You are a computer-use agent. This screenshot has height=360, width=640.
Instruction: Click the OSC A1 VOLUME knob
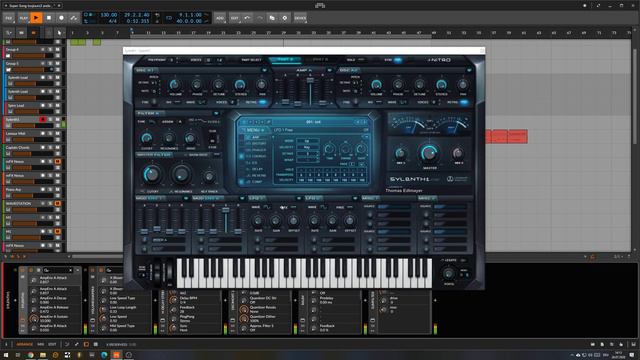pyautogui.click(x=175, y=85)
